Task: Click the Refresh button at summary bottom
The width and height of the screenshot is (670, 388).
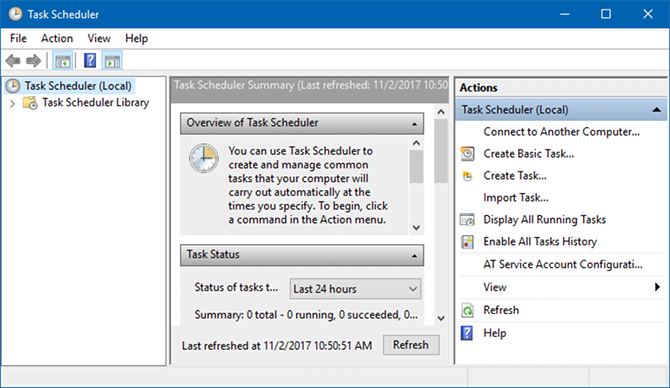Action: coord(411,345)
